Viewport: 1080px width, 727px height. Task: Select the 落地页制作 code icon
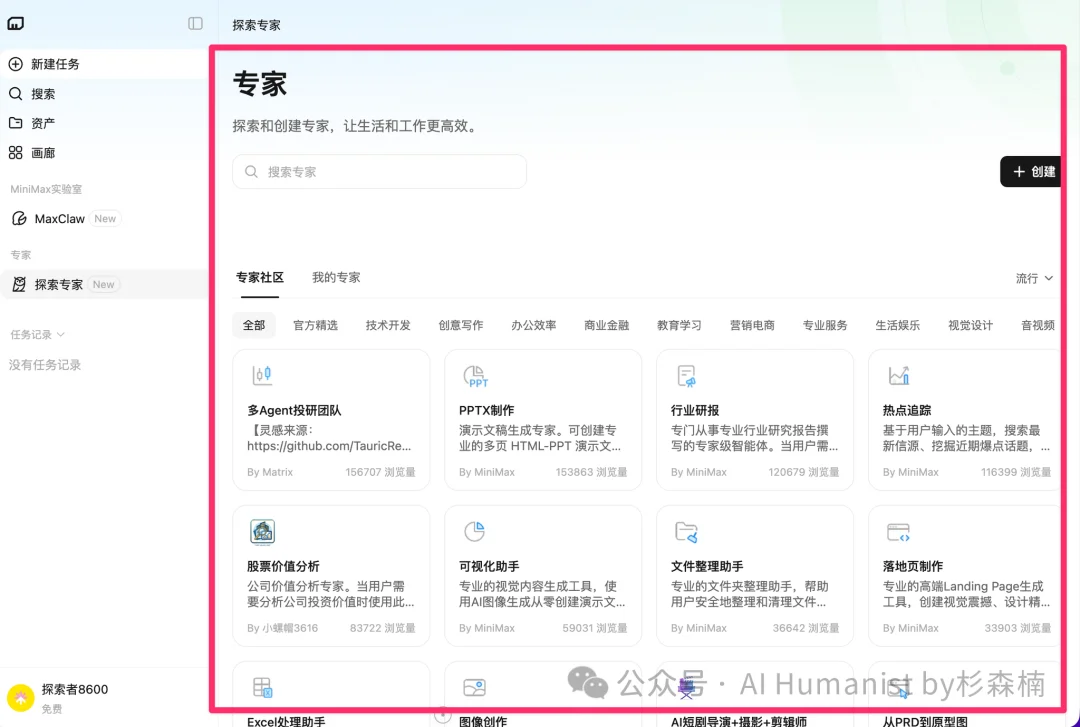[898, 531]
